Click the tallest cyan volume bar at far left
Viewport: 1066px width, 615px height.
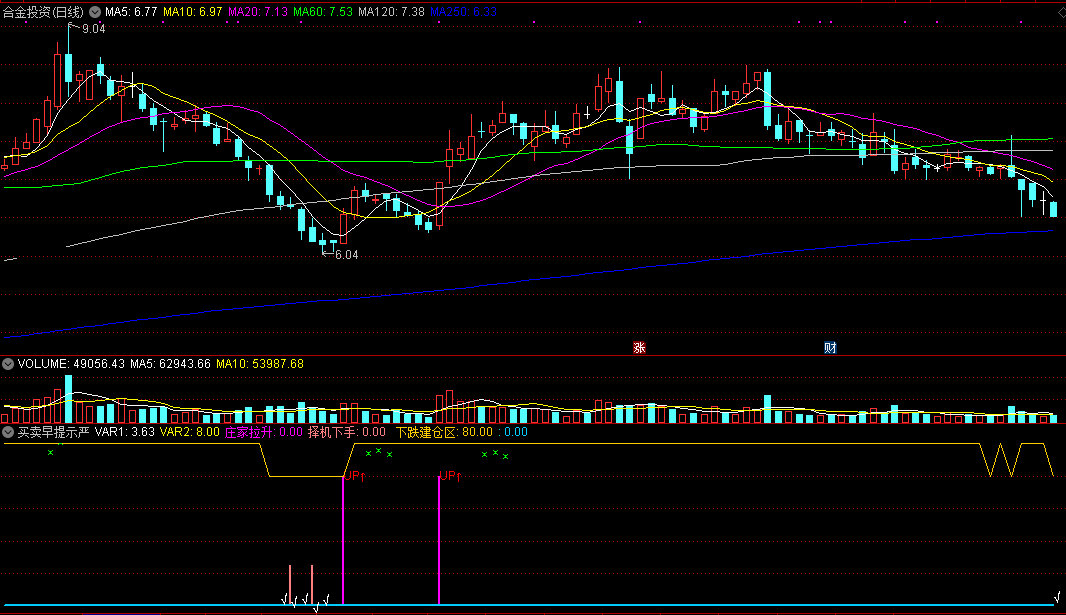[x=68, y=399]
